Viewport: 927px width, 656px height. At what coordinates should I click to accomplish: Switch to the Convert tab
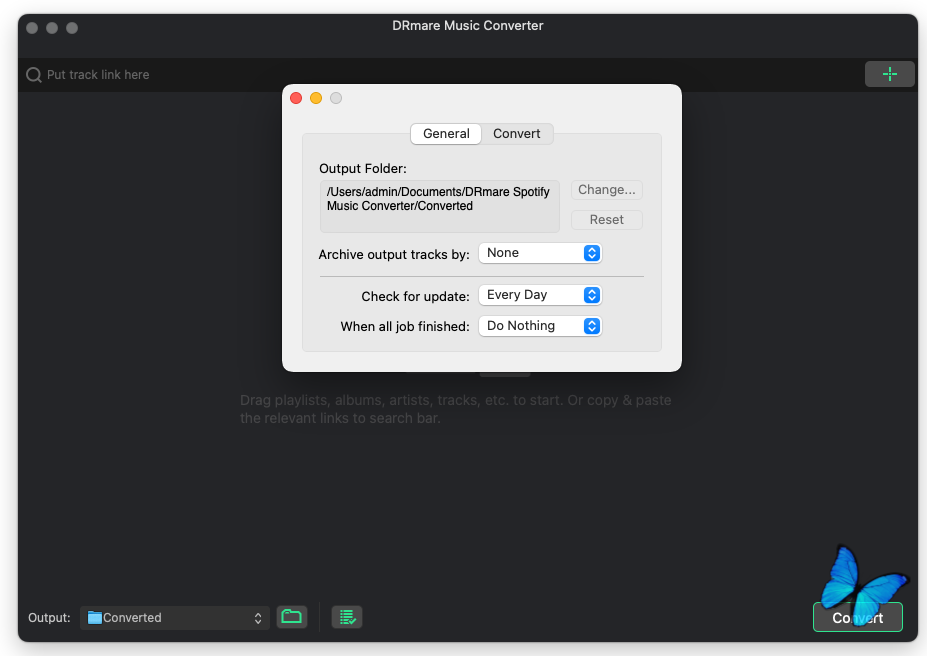pos(516,134)
